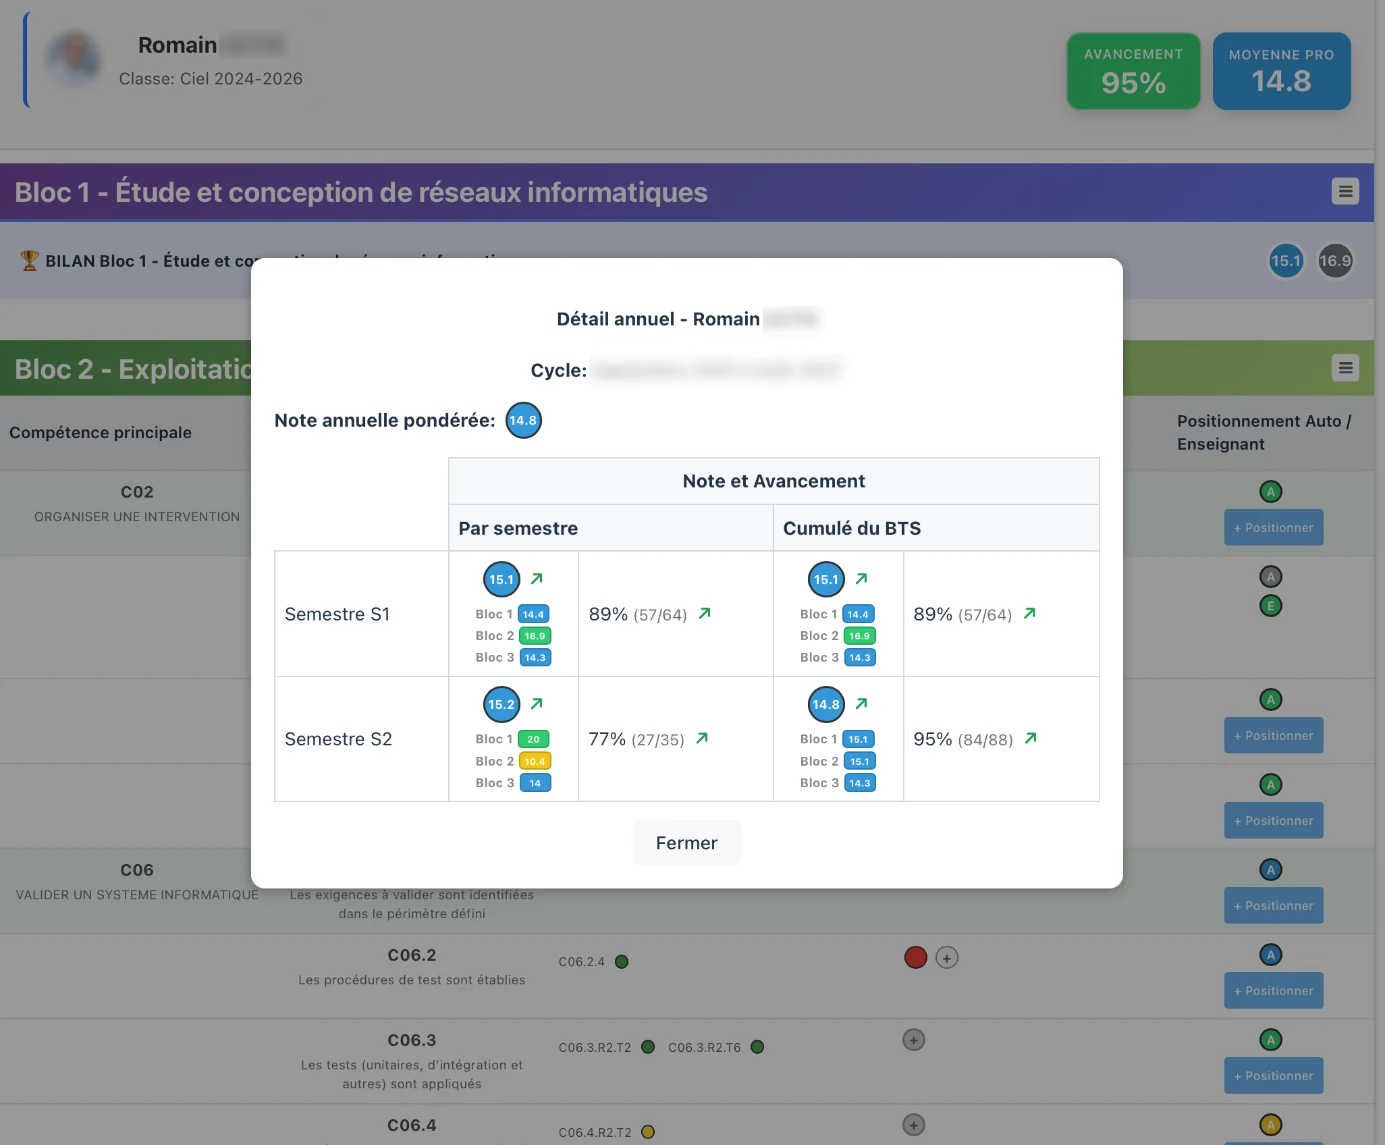Click the Positionner button in C06.2 row
1385x1145 pixels.
[x=1273, y=990]
